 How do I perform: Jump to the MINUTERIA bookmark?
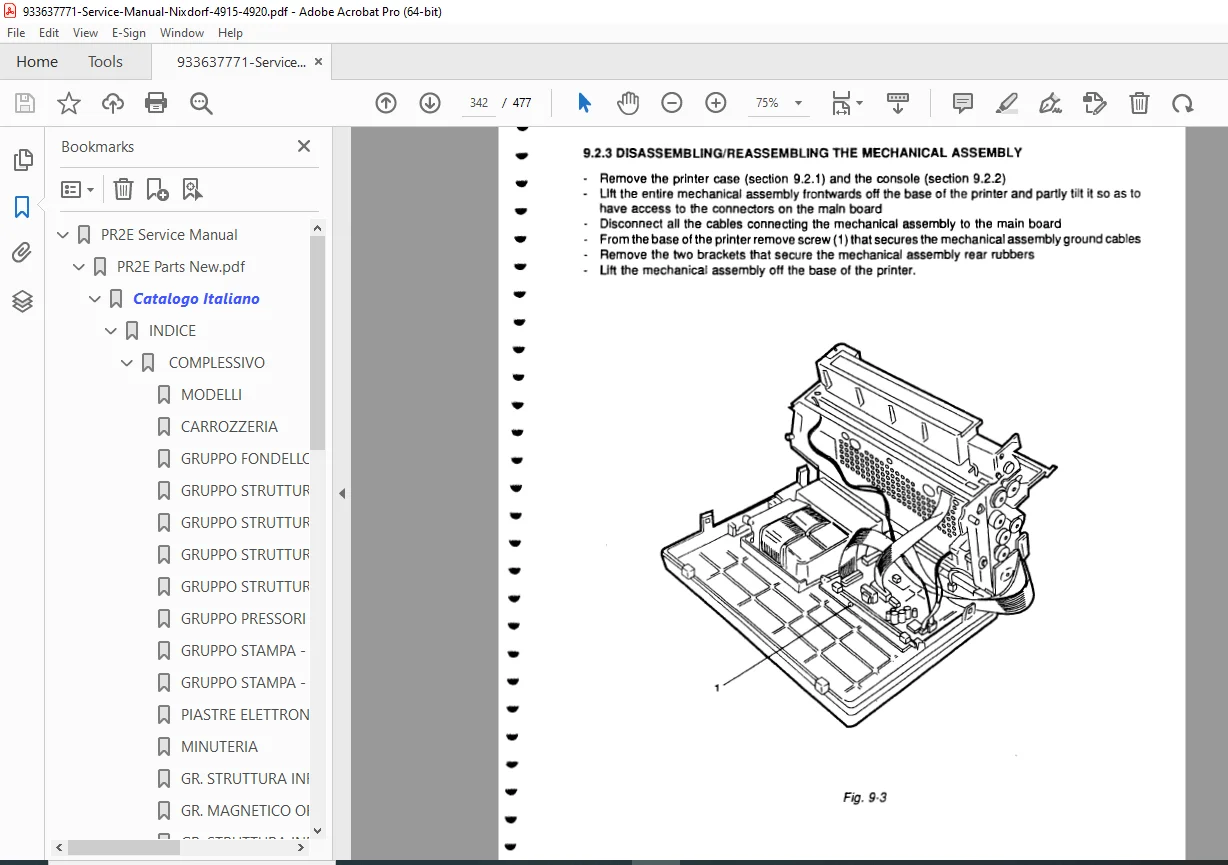[x=219, y=747]
